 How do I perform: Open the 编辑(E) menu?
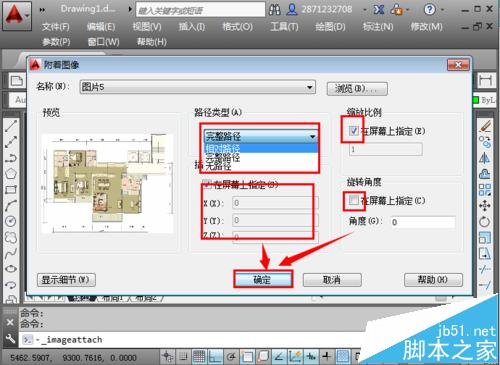[x=101, y=27]
